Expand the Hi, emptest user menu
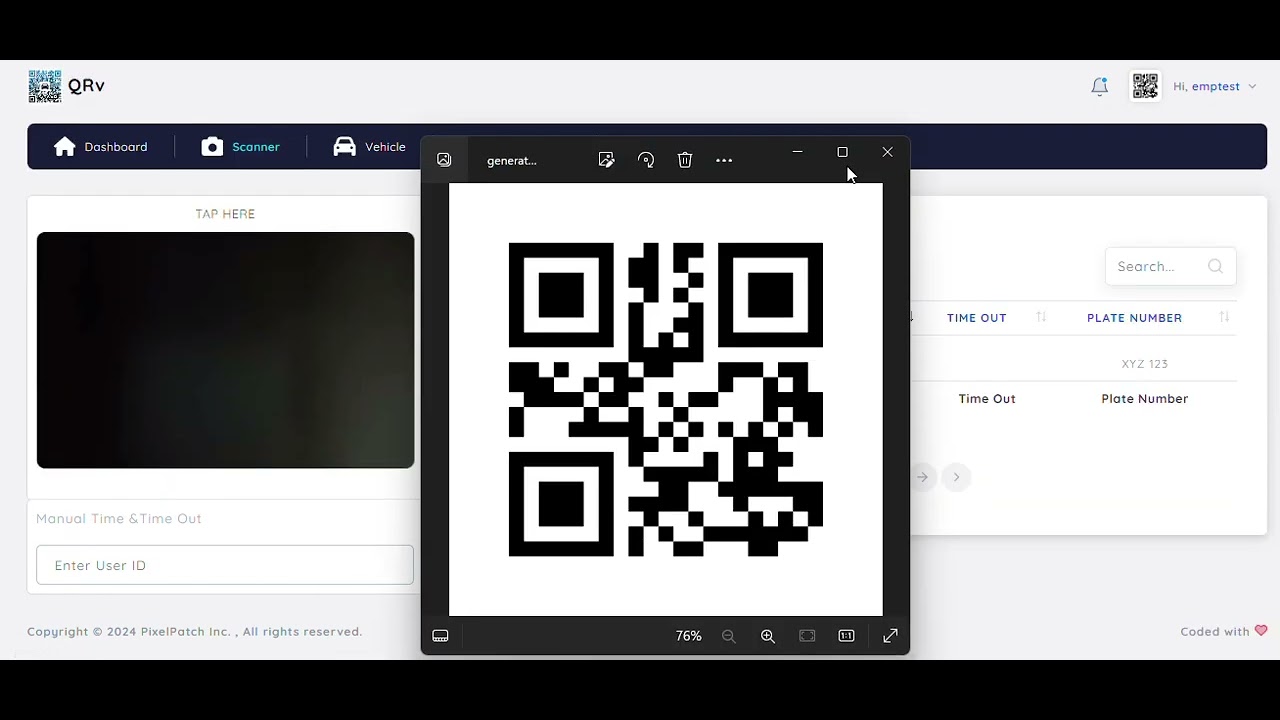Screen dimensions: 1280x720 tap(1215, 86)
